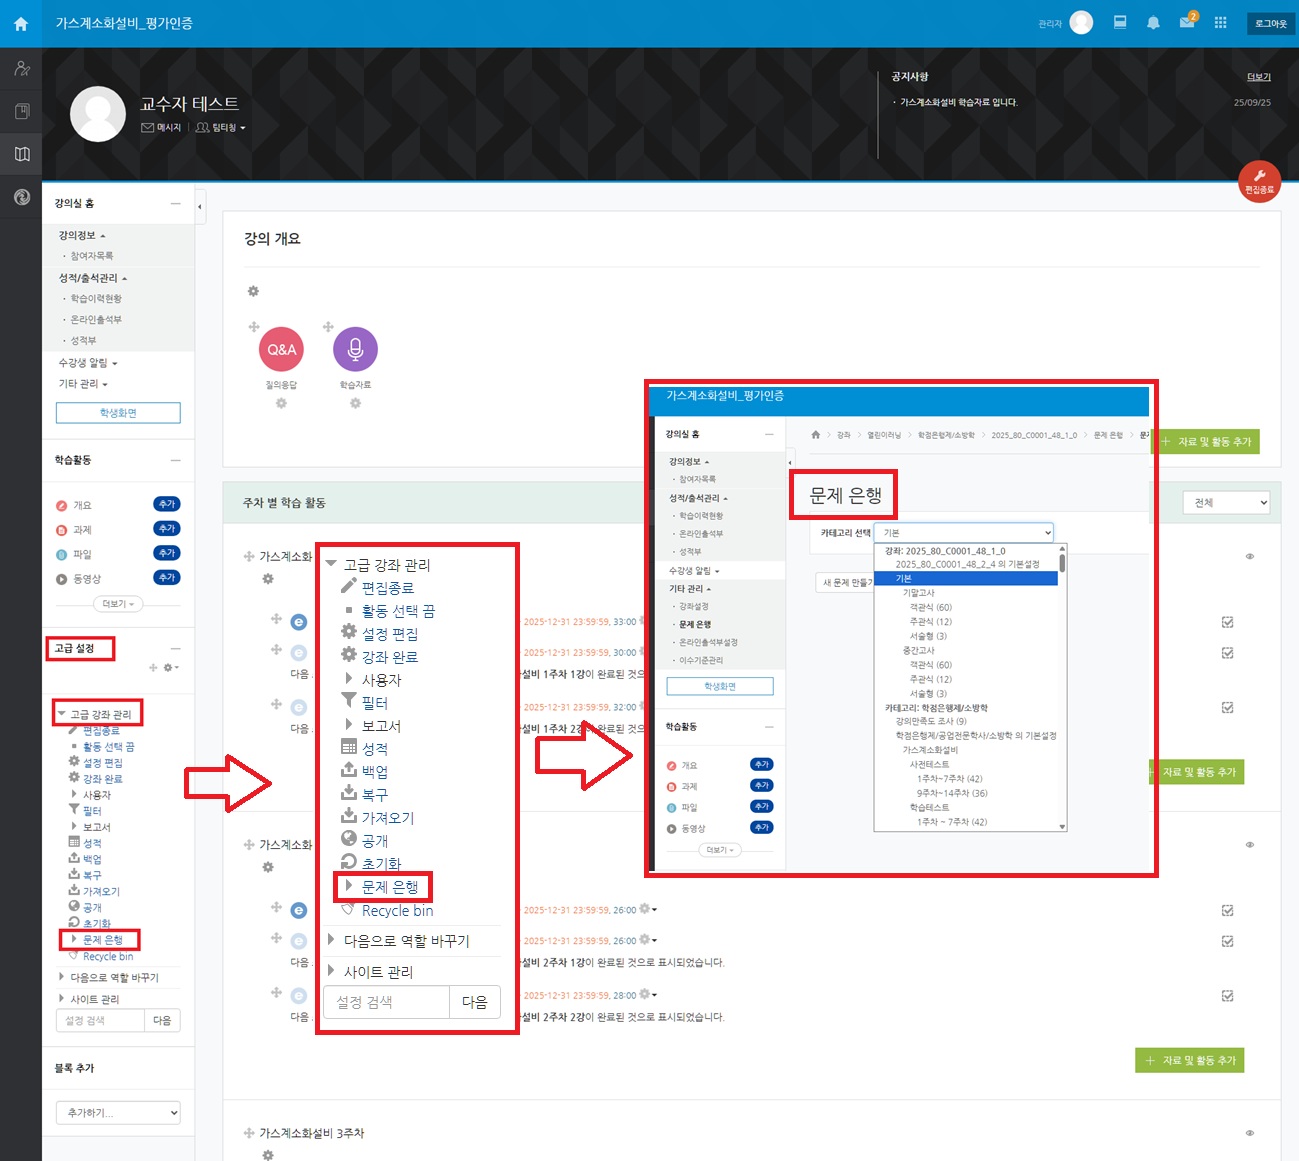The image size is (1299, 1161).
Task: Click 추가 button next to 동영상
Action: coord(166,578)
